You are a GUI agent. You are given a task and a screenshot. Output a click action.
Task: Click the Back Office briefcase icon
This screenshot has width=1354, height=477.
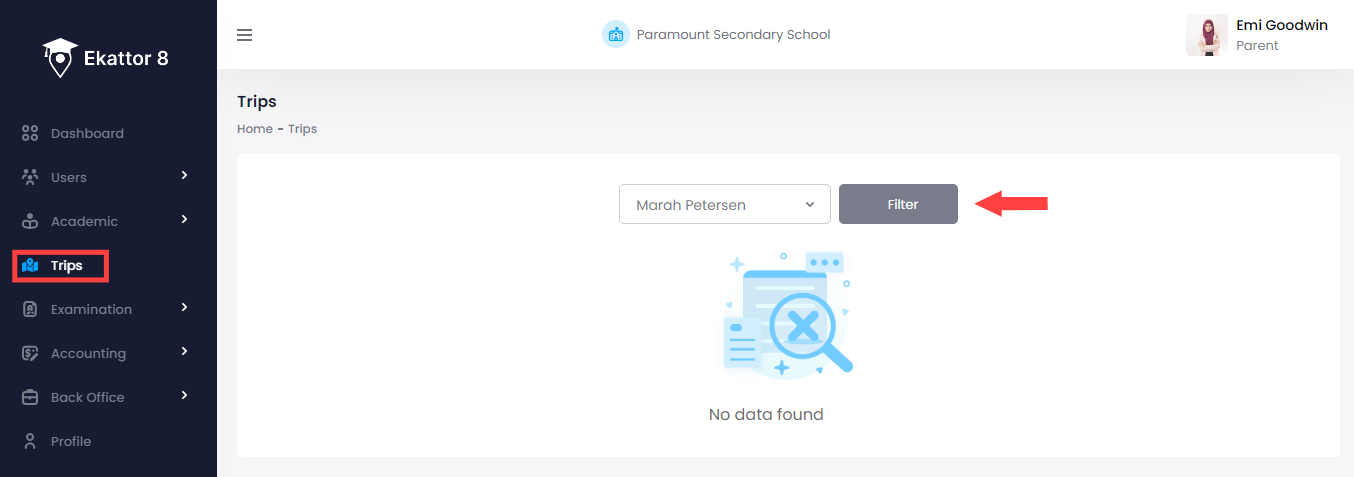point(30,397)
